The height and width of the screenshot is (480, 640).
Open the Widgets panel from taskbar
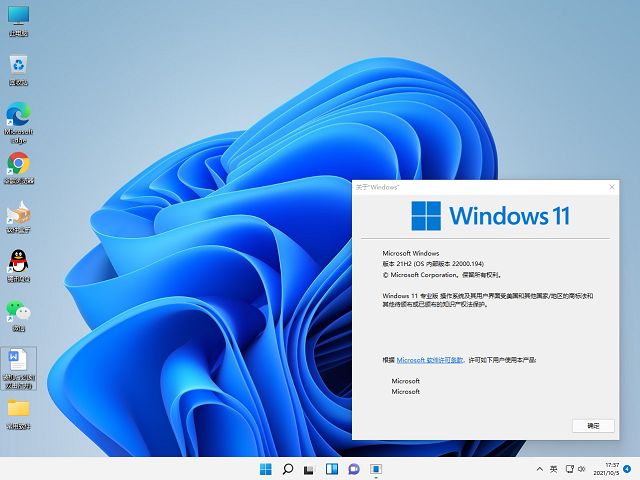pyautogui.click(x=331, y=468)
